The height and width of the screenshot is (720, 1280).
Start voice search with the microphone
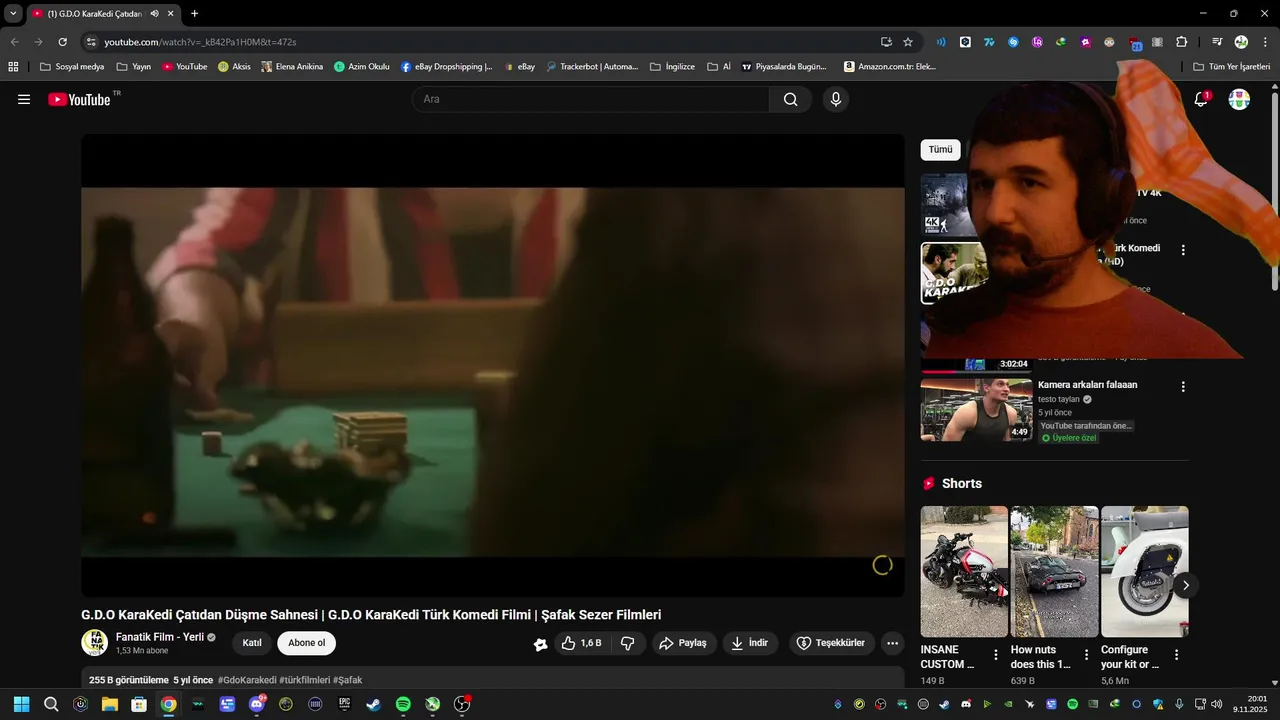(x=836, y=99)
